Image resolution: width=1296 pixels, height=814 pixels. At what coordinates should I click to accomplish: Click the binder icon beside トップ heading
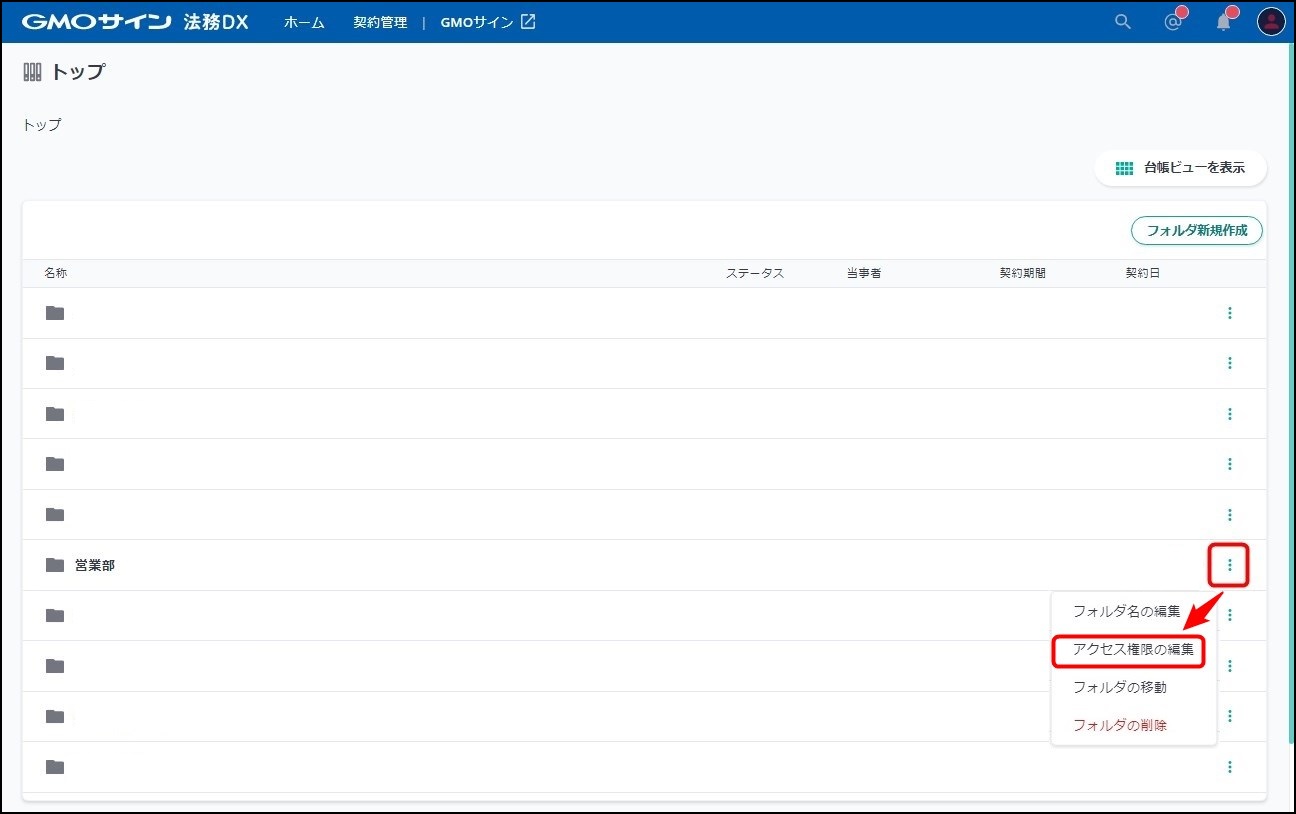tap(33, 72)
